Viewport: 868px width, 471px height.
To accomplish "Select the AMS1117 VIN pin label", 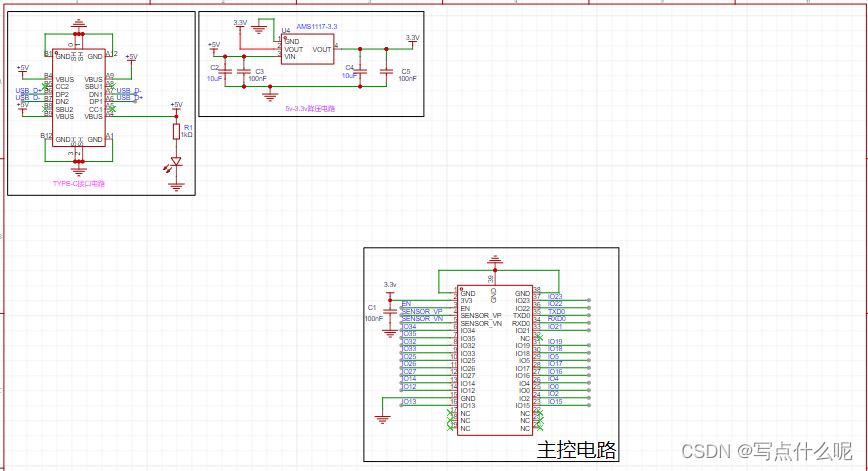I will tap(290, 56).
